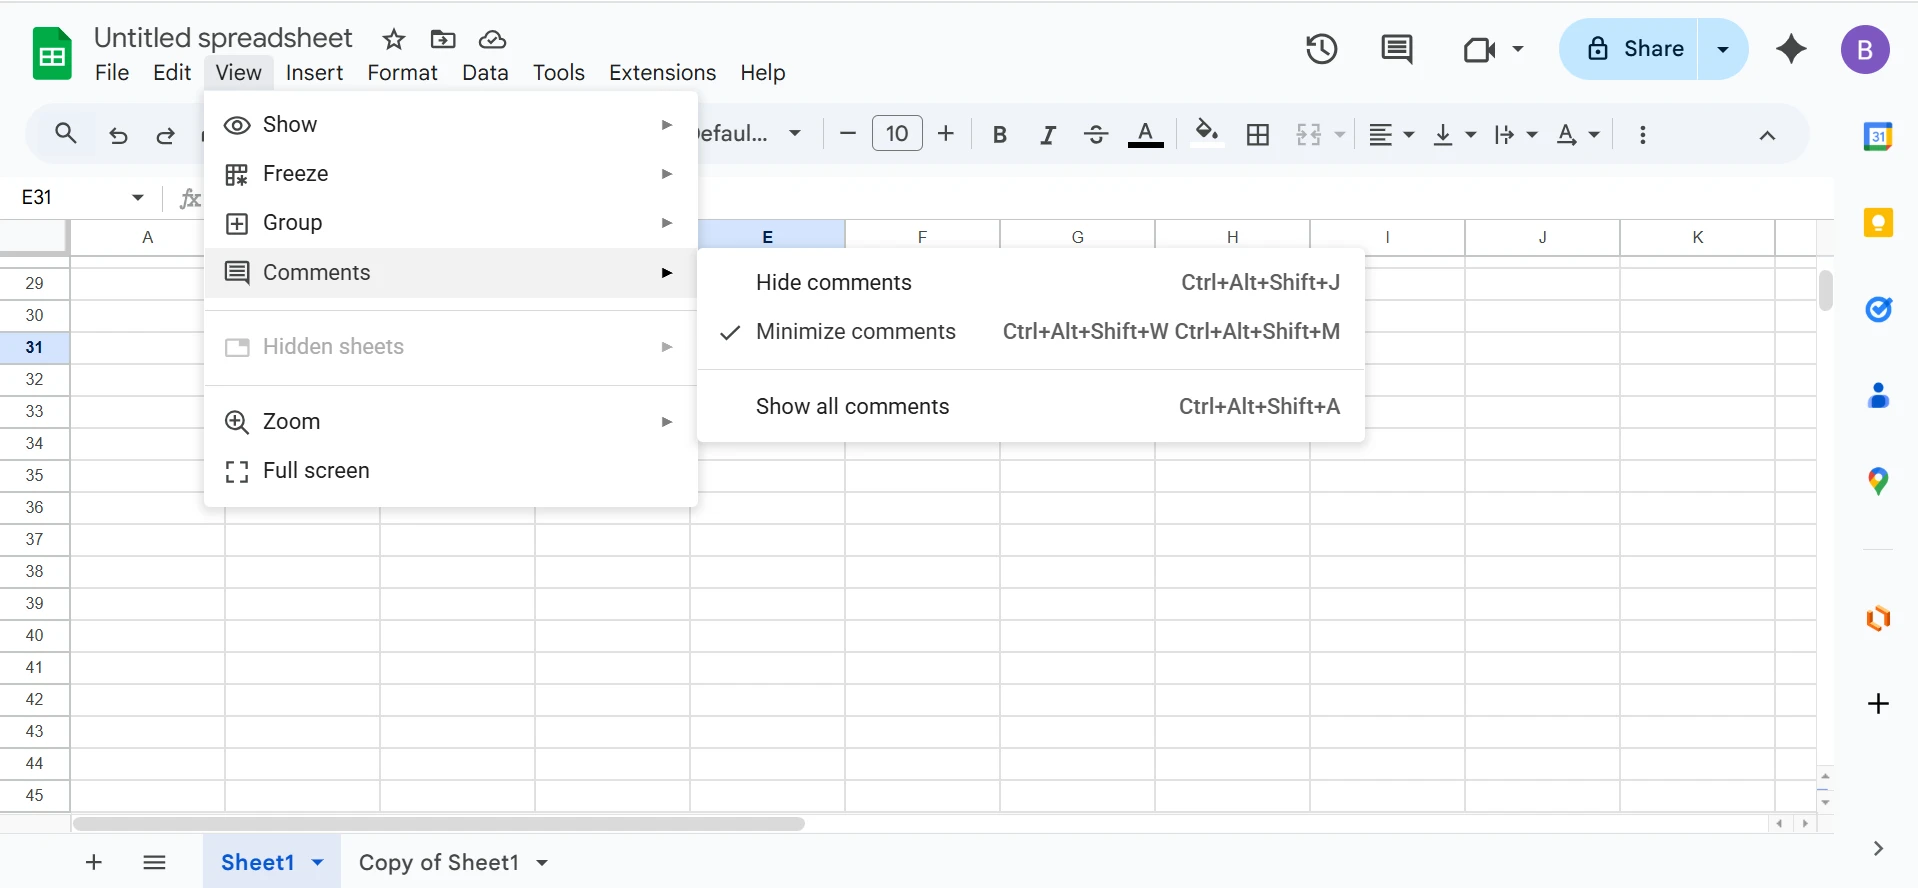
Task: Toggle italic formatting
Action: (1047, 135)
